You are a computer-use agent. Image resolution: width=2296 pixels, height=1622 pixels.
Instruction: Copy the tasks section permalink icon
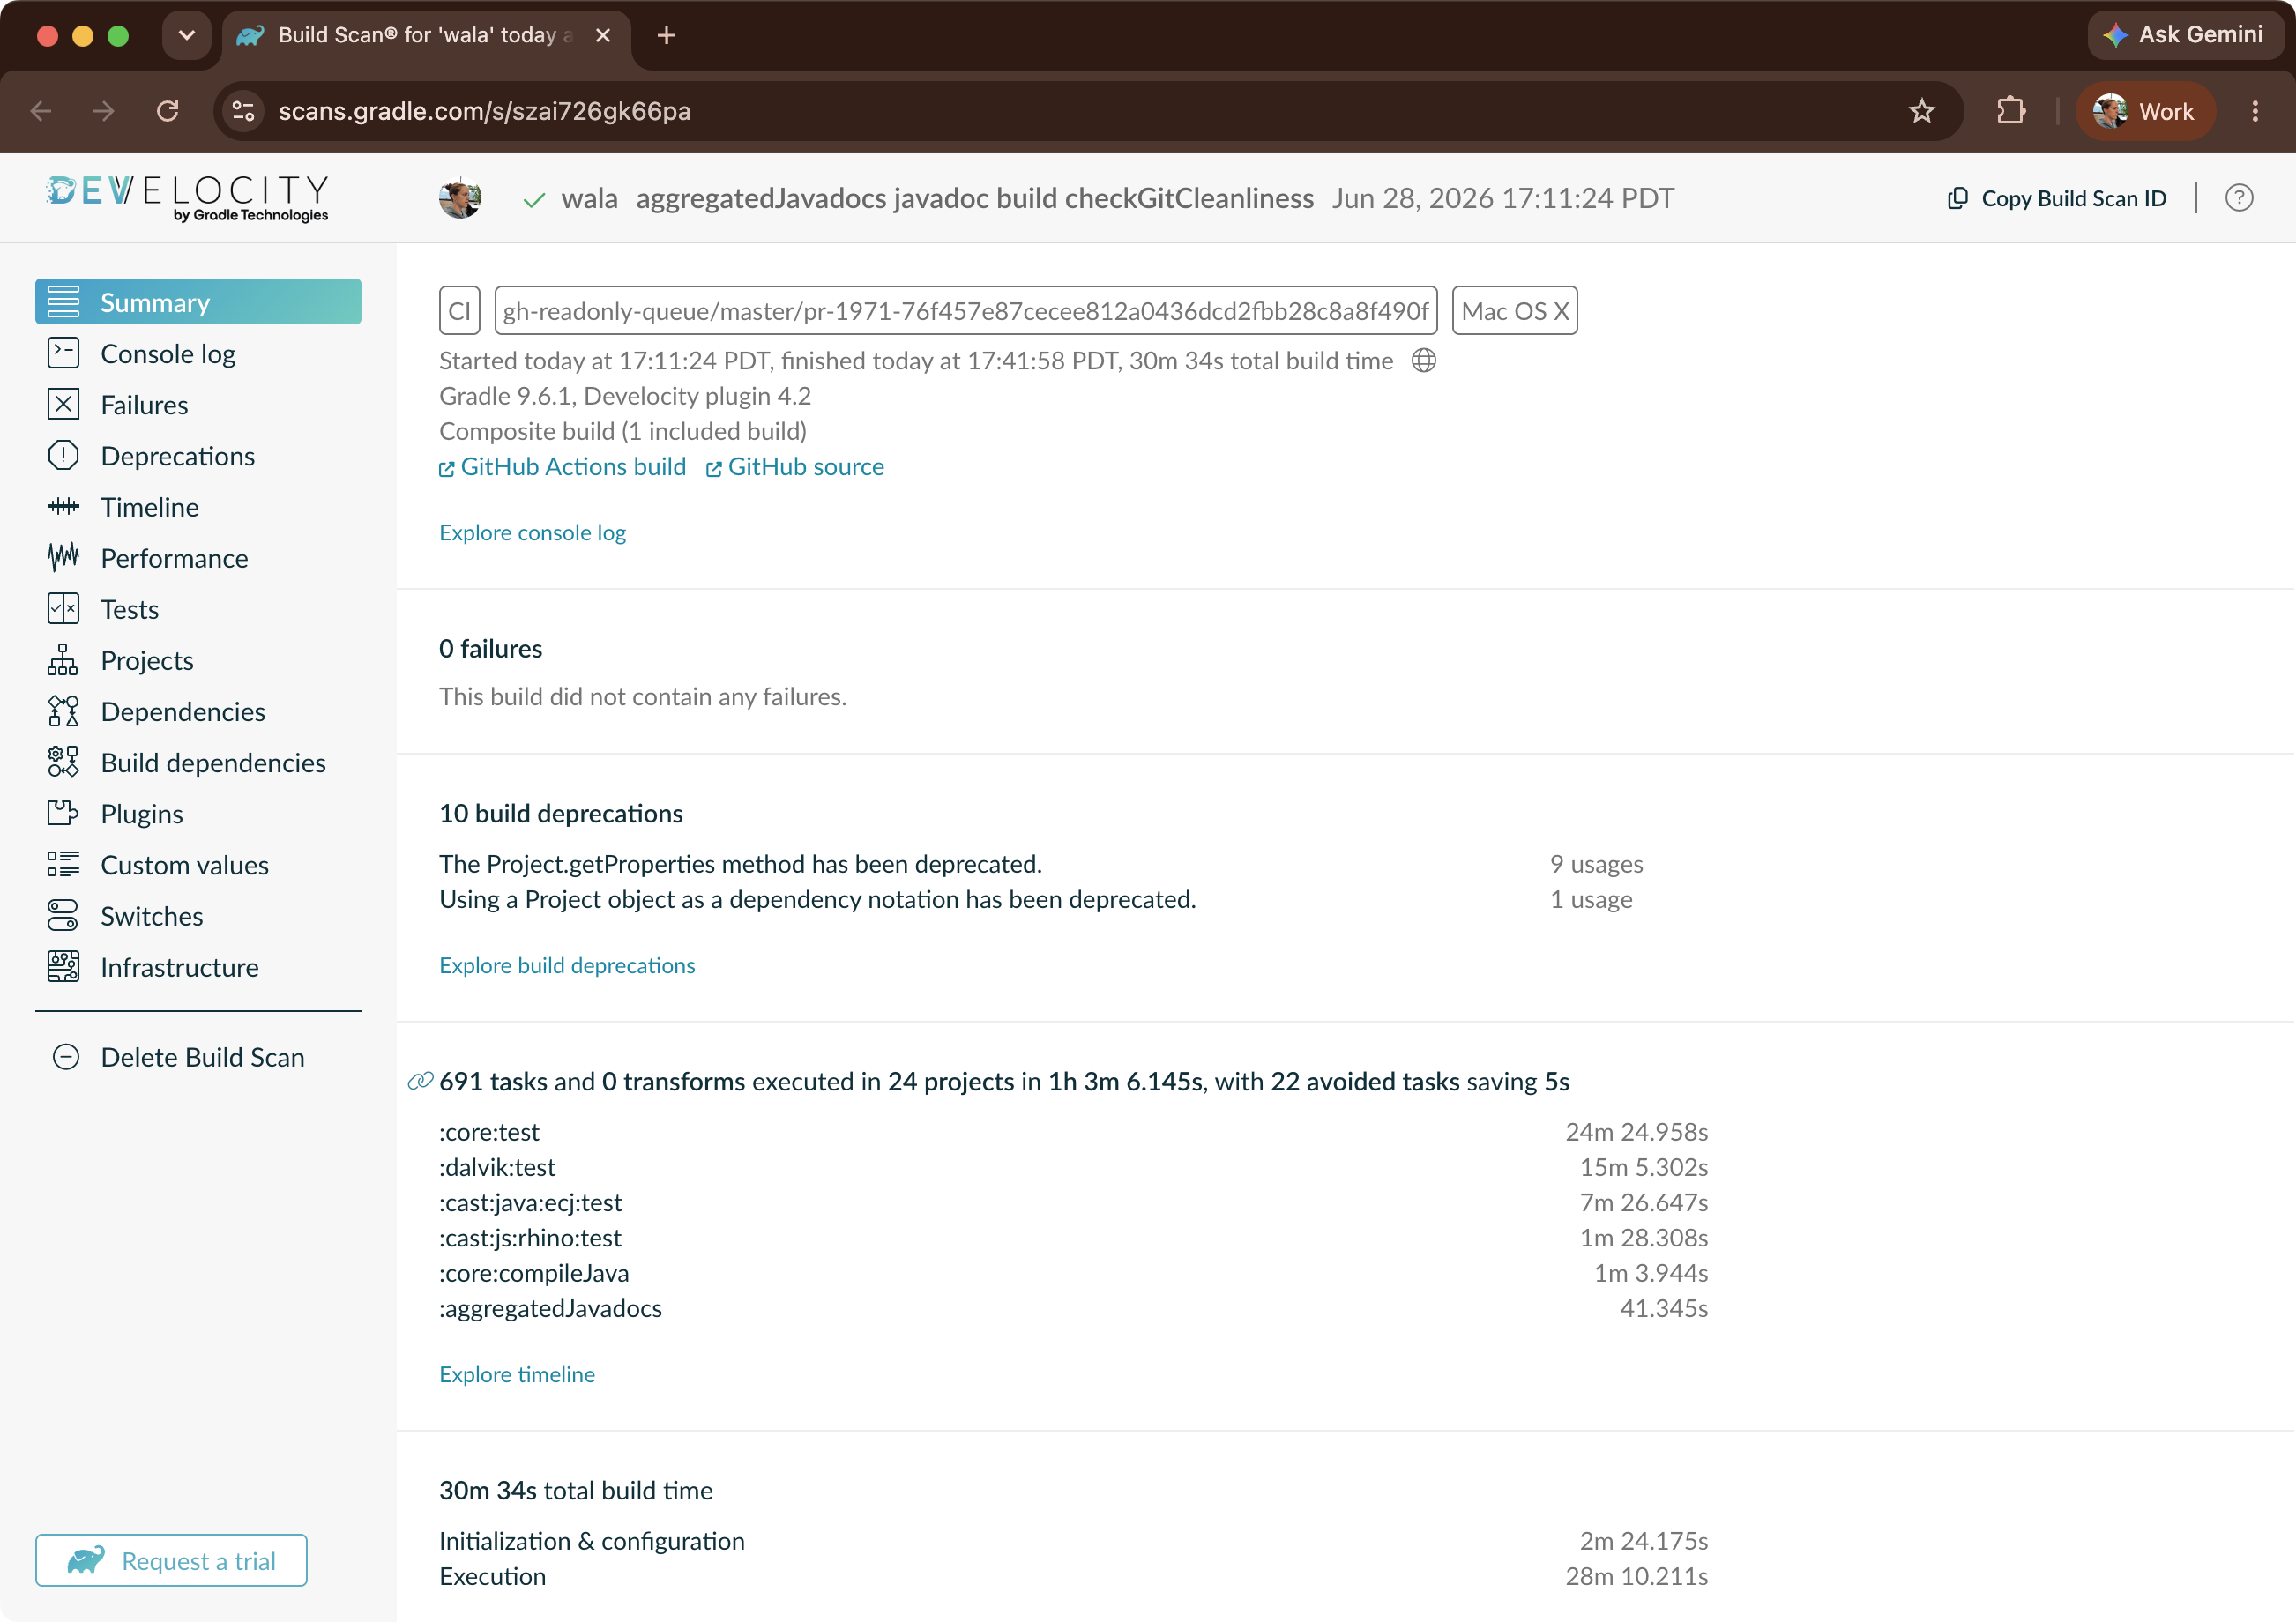(420, 1081)
